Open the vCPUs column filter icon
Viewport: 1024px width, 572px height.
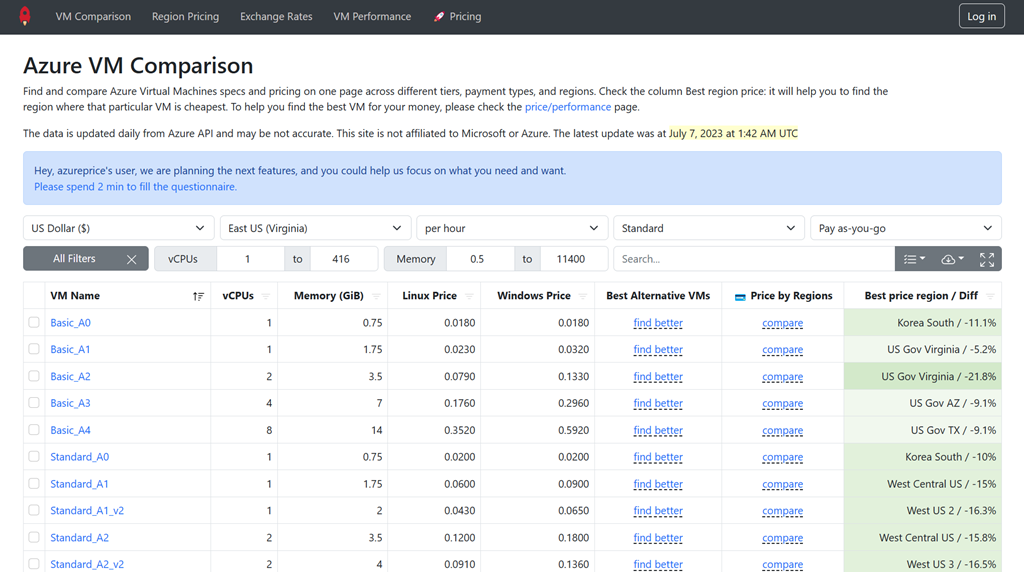click(x=263, y=296)
